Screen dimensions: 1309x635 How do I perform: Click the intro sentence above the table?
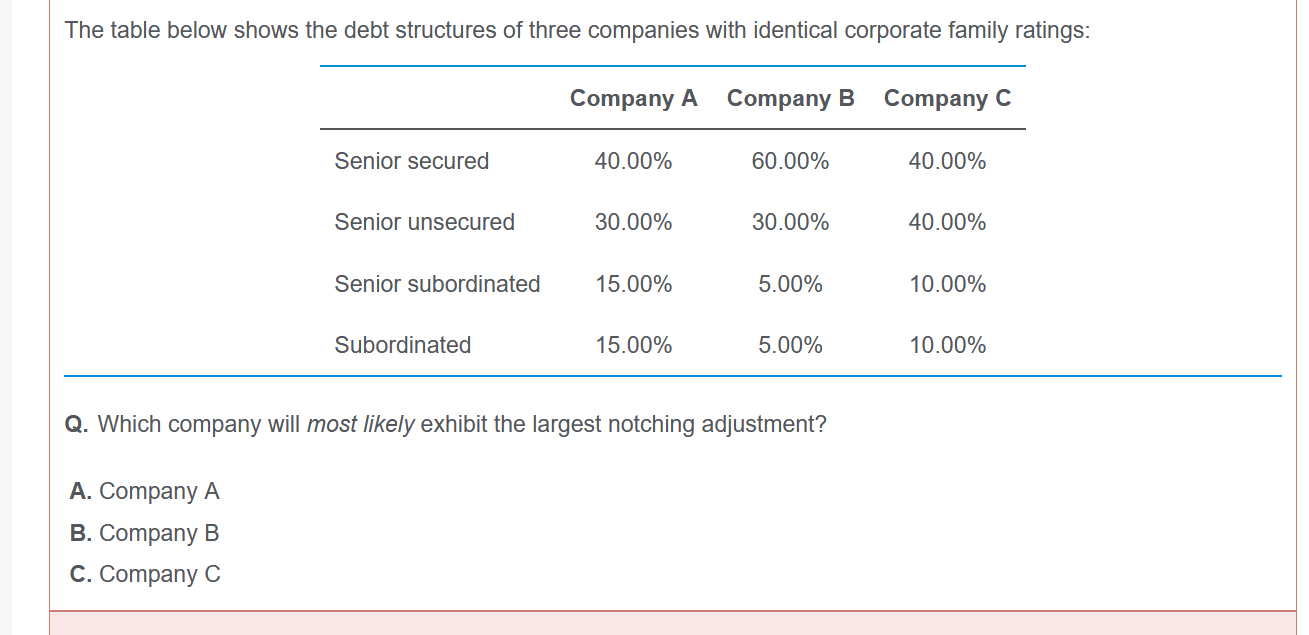pyautogui.click(x=577, y=30)
